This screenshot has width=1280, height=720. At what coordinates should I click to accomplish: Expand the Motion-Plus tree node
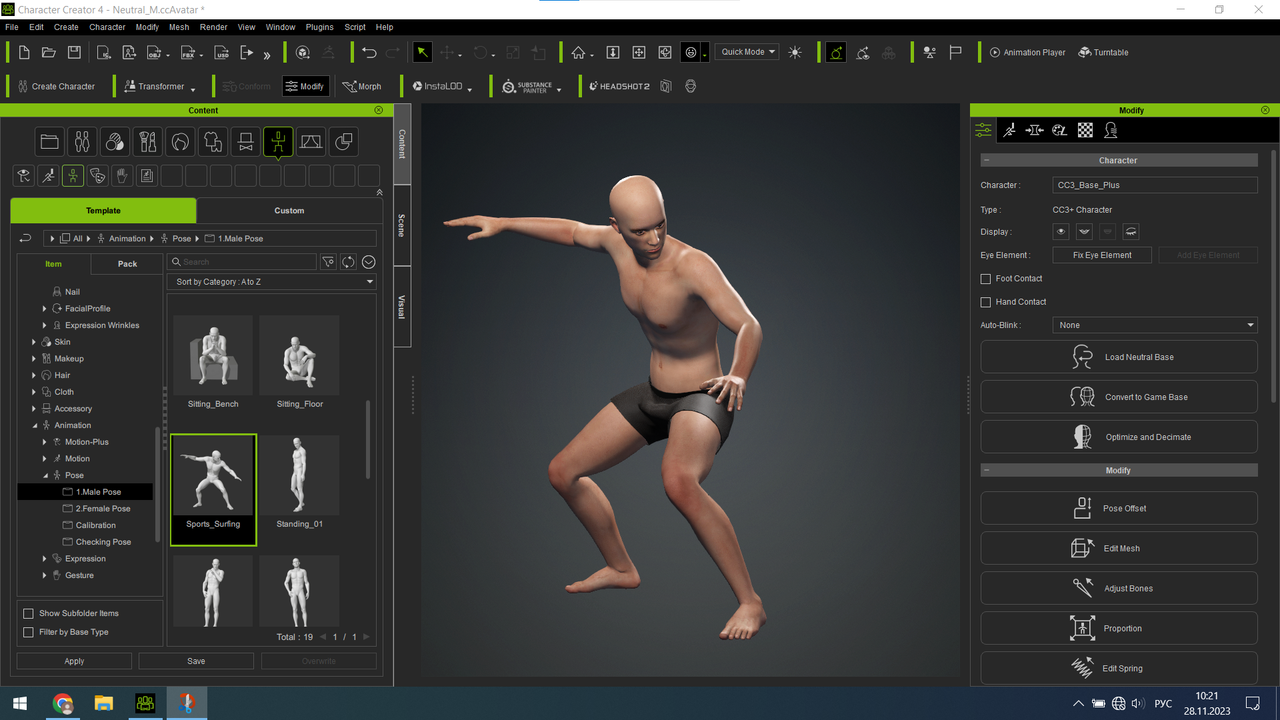point(45,442)
